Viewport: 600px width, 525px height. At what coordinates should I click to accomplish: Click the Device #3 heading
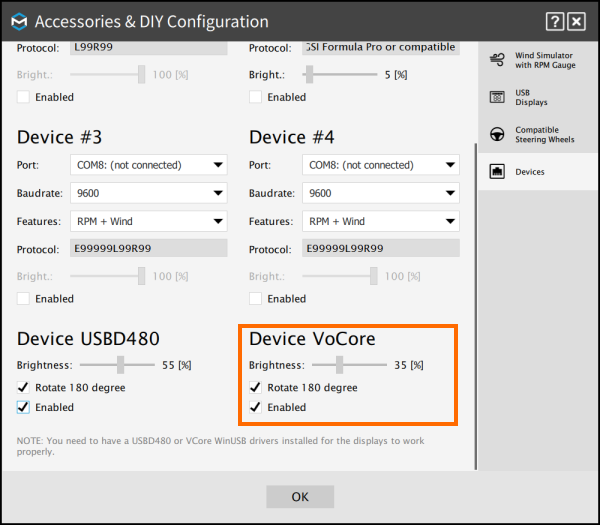click(59, 137)
